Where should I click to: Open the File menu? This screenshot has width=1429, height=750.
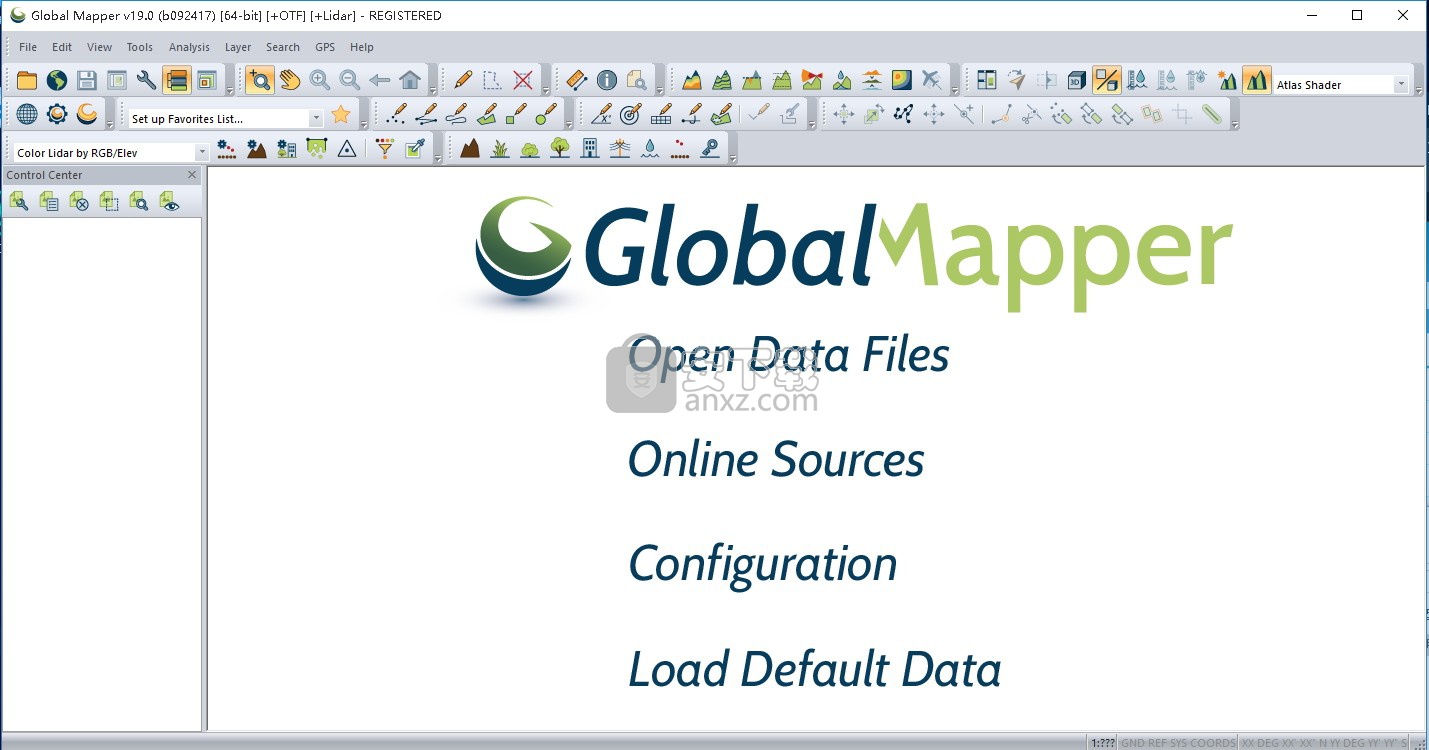28,47
